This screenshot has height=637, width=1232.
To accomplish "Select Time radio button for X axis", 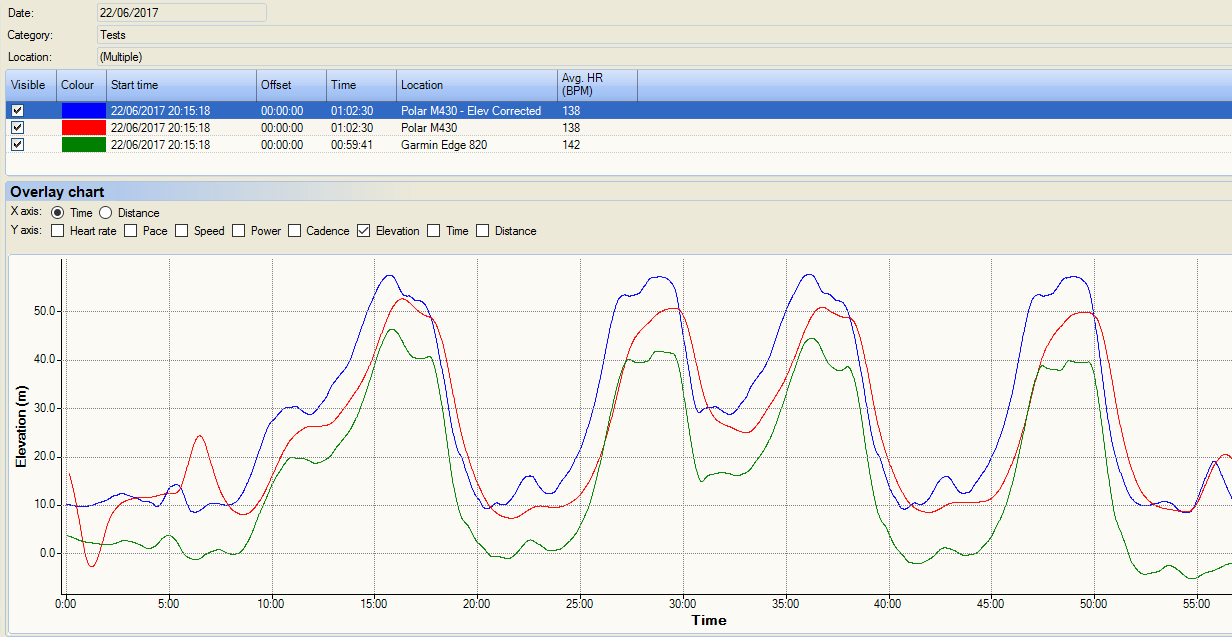I will 57,213.
